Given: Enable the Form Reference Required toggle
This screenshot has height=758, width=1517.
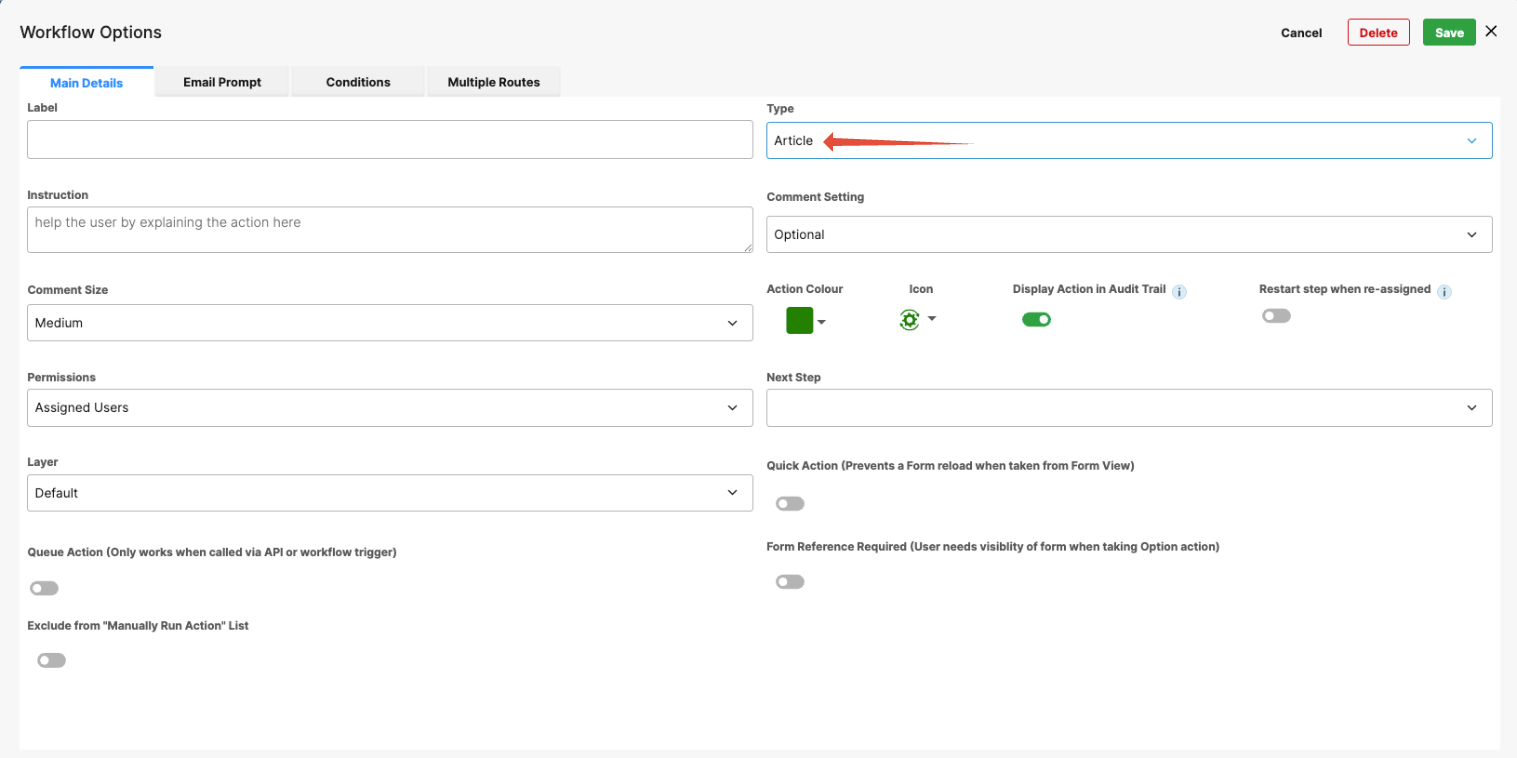Looking at the screenshot, I should pos(790,581).
